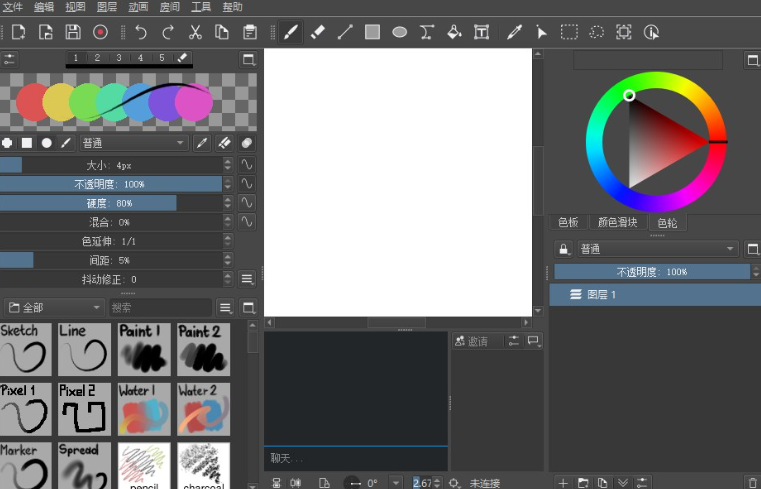Choose the rectangle shape tool

(x=372, y=33)
